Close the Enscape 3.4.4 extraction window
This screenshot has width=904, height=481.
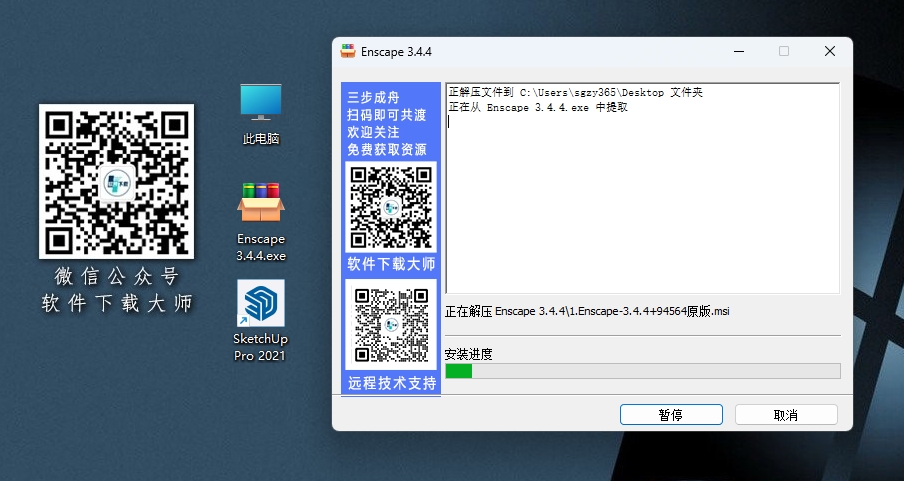[830, 51]
